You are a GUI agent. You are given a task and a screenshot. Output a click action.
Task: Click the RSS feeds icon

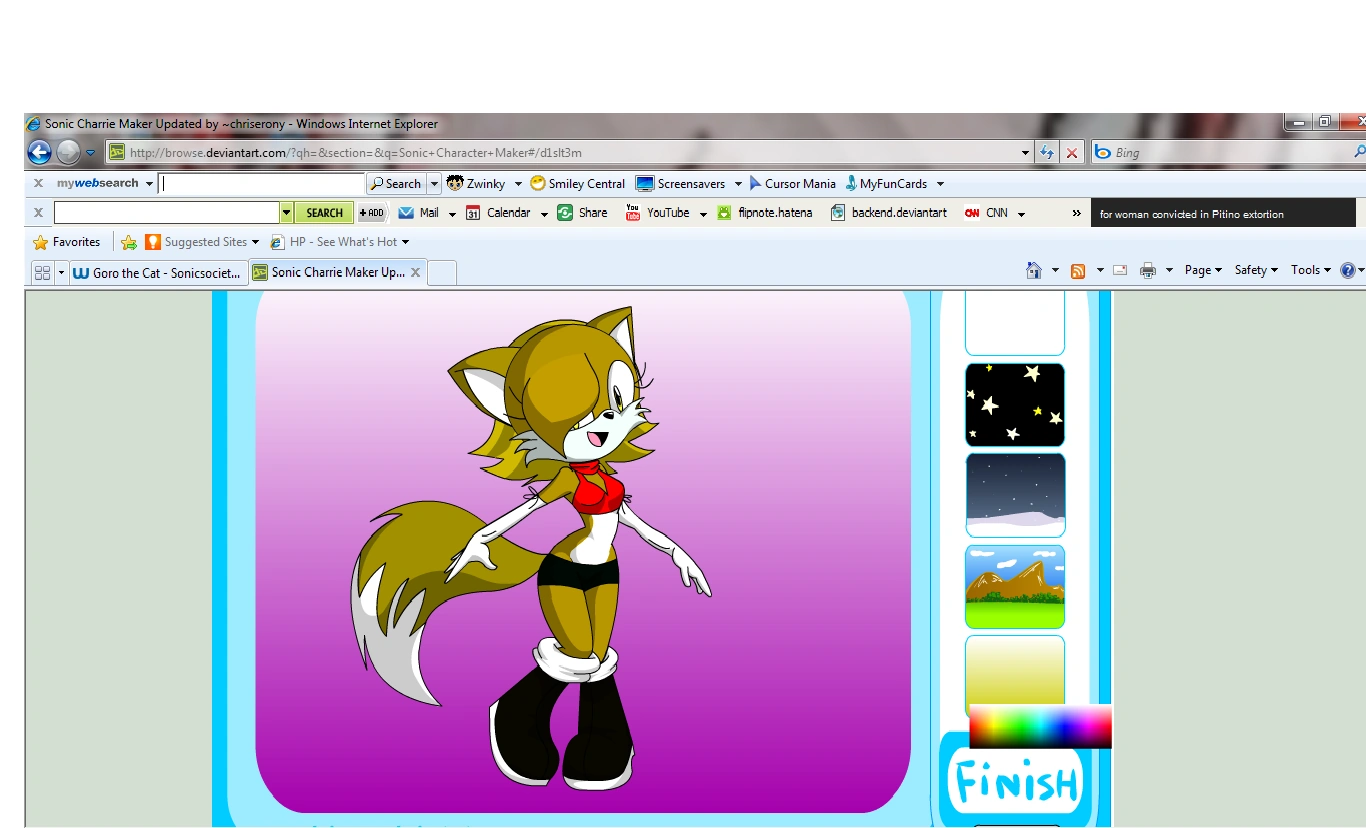coord(1078,270)
